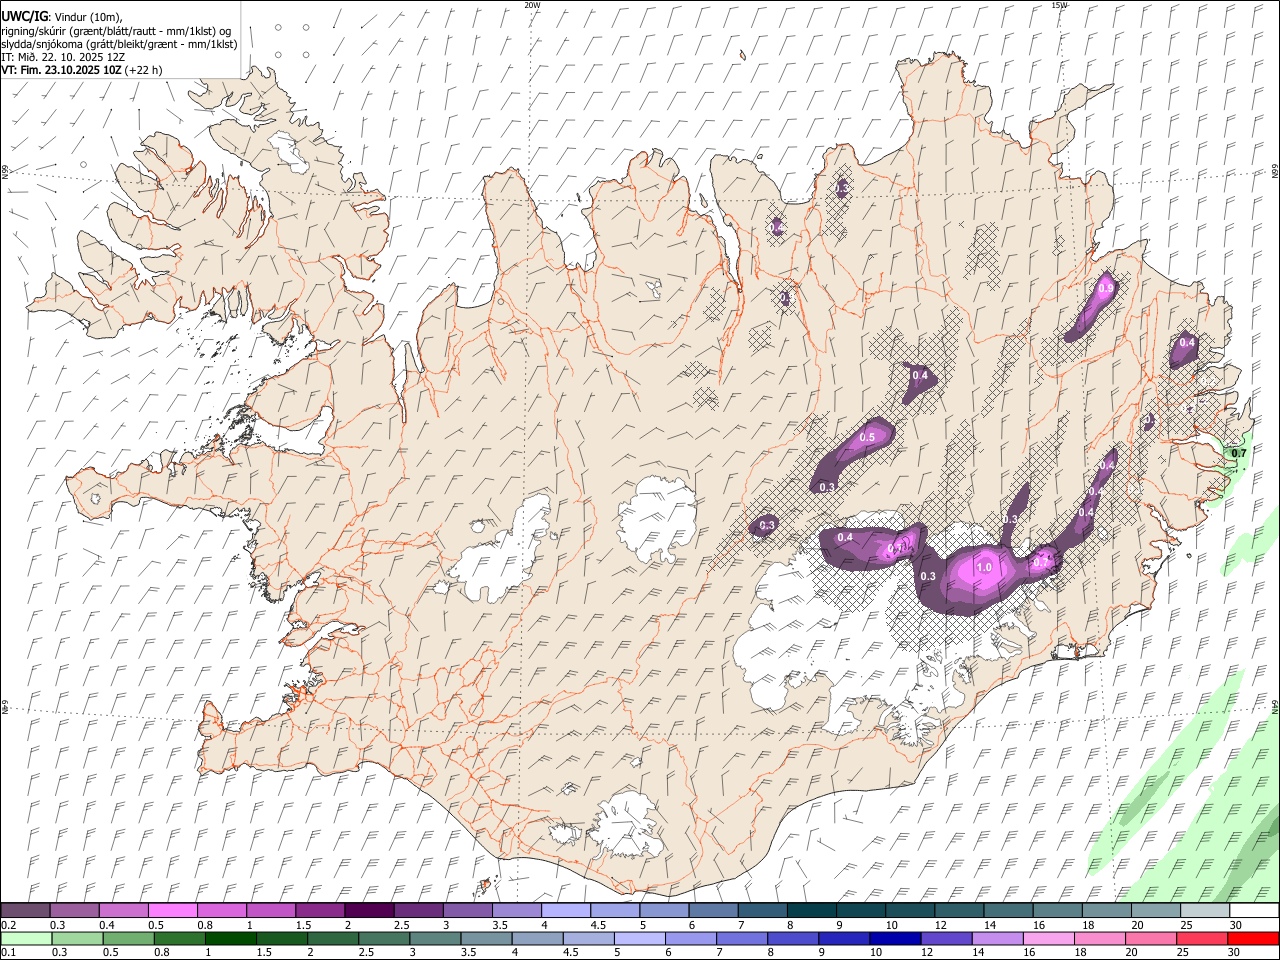Click the 15W longitude label at the top edge
Viewport: 1280px width, 960px height.
(x=1059, y=5)
